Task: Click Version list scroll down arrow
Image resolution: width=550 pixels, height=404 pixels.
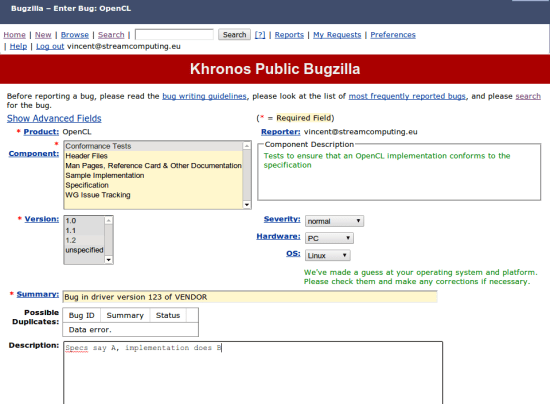Action: pyautogui.click(x=109, y=260)
